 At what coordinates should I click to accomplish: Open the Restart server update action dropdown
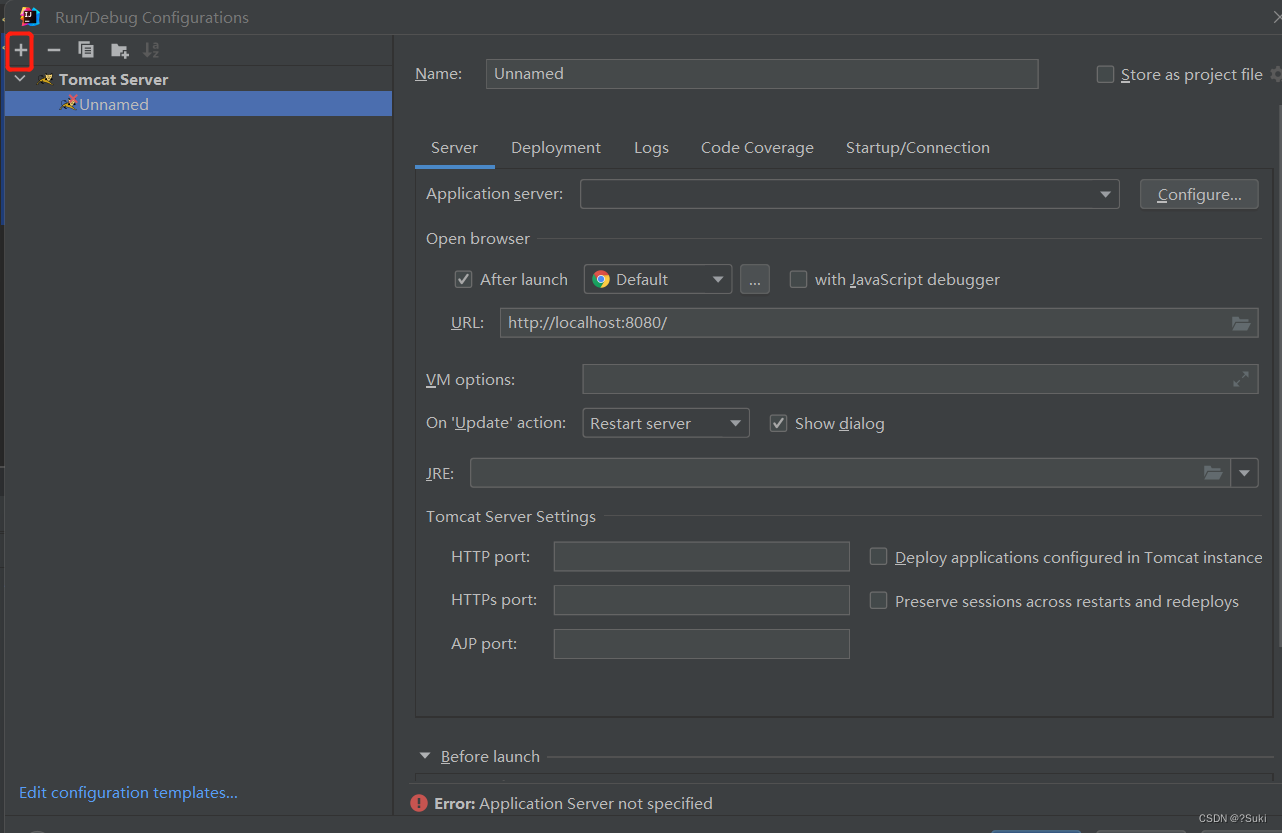click(666, 423)
